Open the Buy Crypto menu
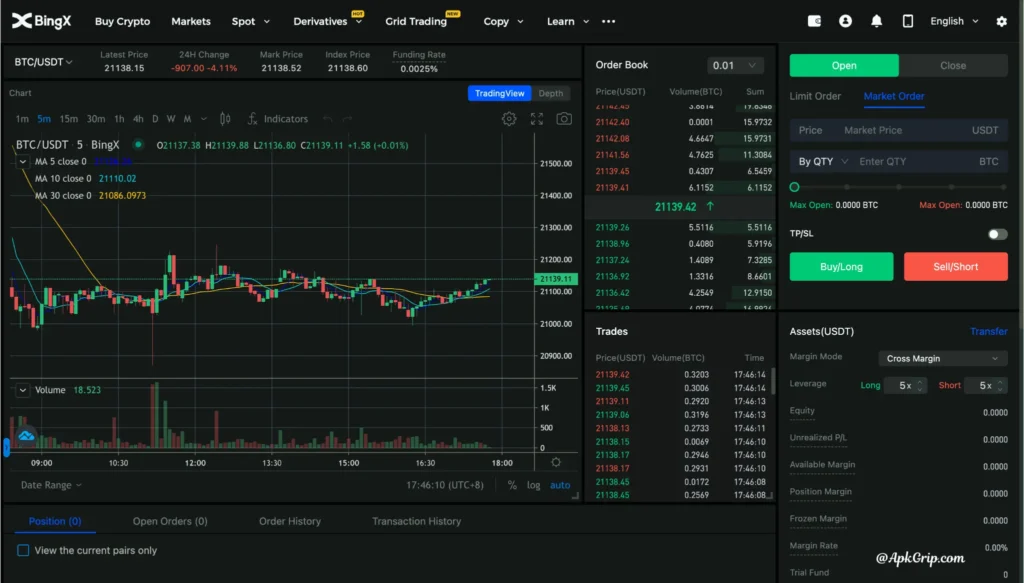Image resolution: width=1024 pixels, height=583 pixels. pyautogui.click(x=122, y=22)
